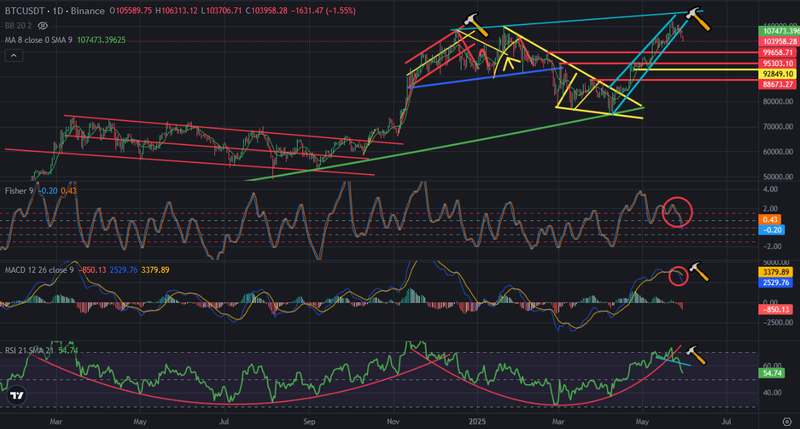Image resolution: width=800 pixels, height=429 pixels.
Task: Select the Fisher 9 indicator legend
Action: (19, 191)
